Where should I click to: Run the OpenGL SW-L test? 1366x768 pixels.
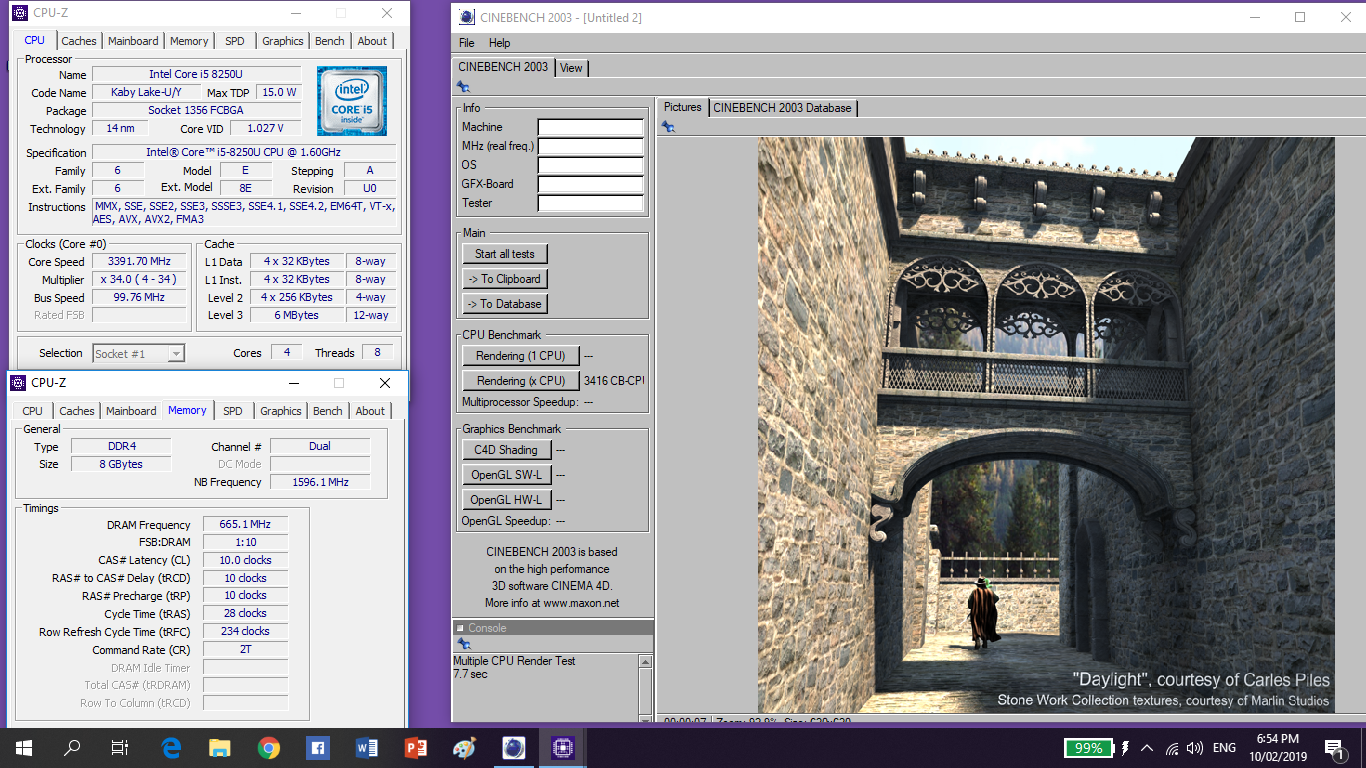click(506, 475)
